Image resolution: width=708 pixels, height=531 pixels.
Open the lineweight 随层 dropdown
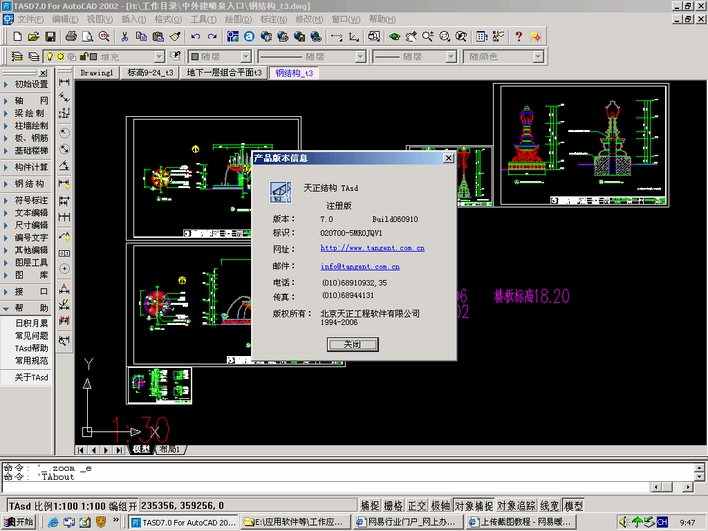[x=451, y=56]
